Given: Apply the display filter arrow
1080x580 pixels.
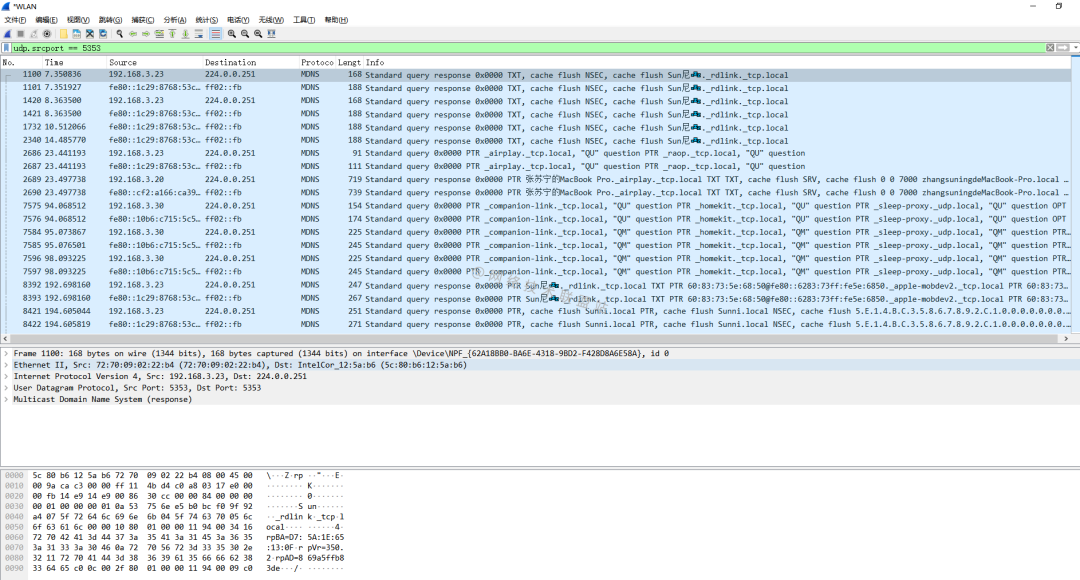Looking at the screenshot, I should click(x=1063, y=48).
